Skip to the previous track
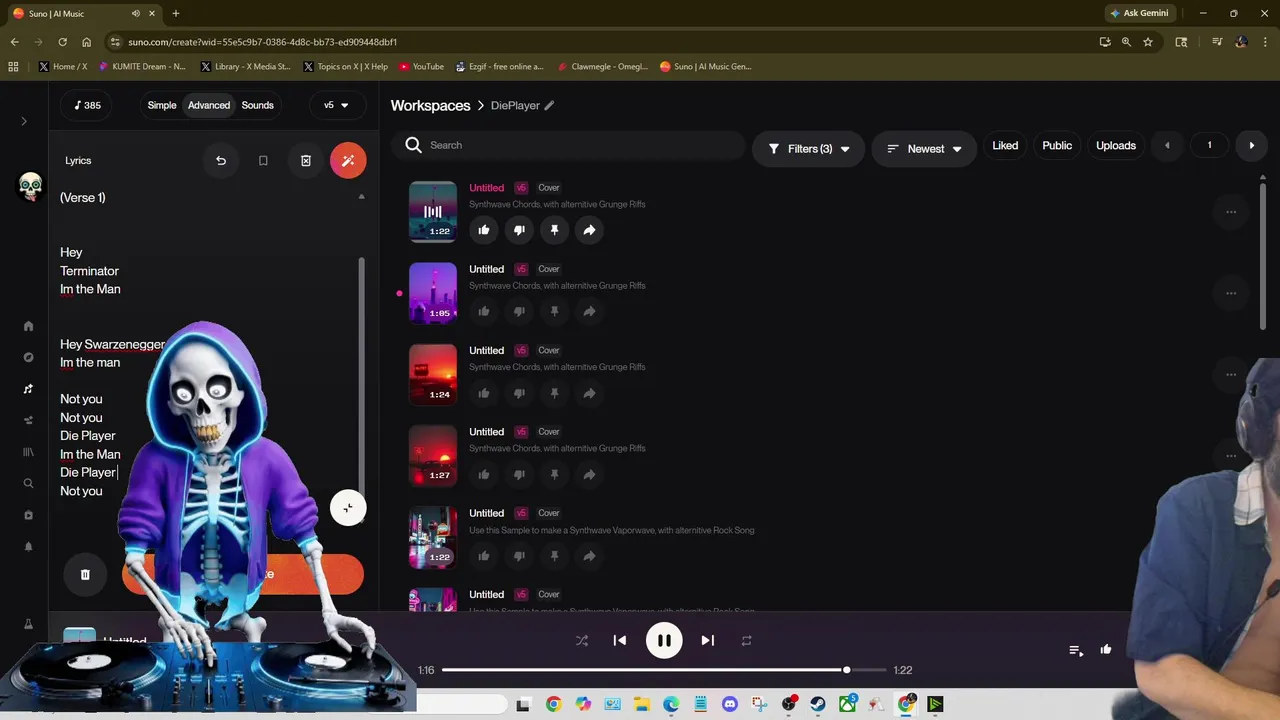 (x=620, y=640)
